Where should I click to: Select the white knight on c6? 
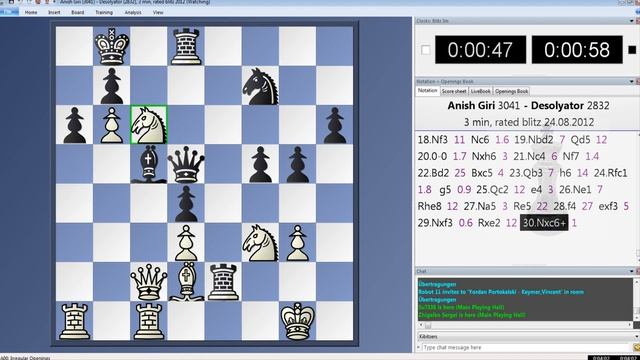pos(149,125)
